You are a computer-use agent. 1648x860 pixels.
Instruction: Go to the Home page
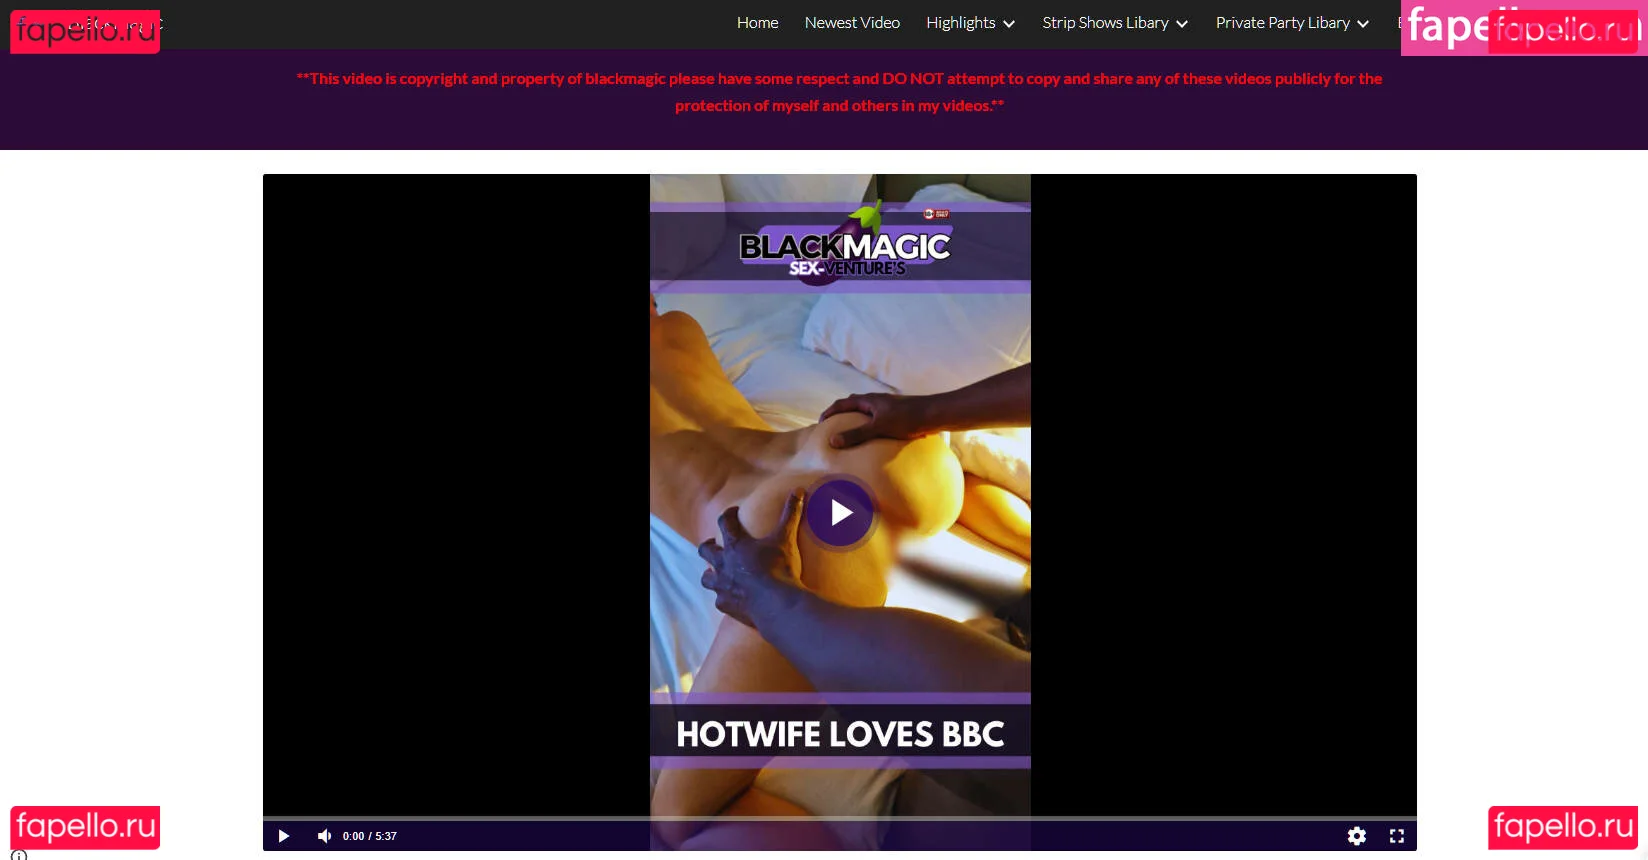(757, 23)
